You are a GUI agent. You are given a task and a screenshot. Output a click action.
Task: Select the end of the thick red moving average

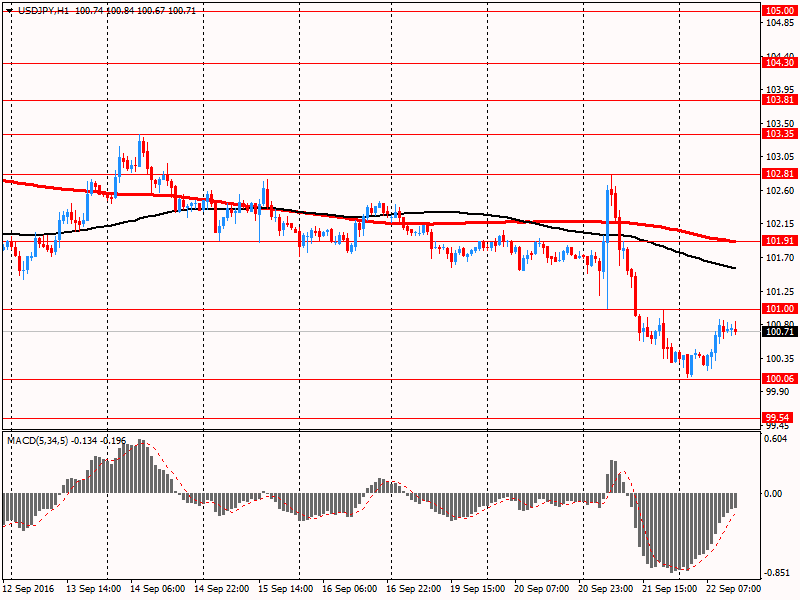(733, 241)
